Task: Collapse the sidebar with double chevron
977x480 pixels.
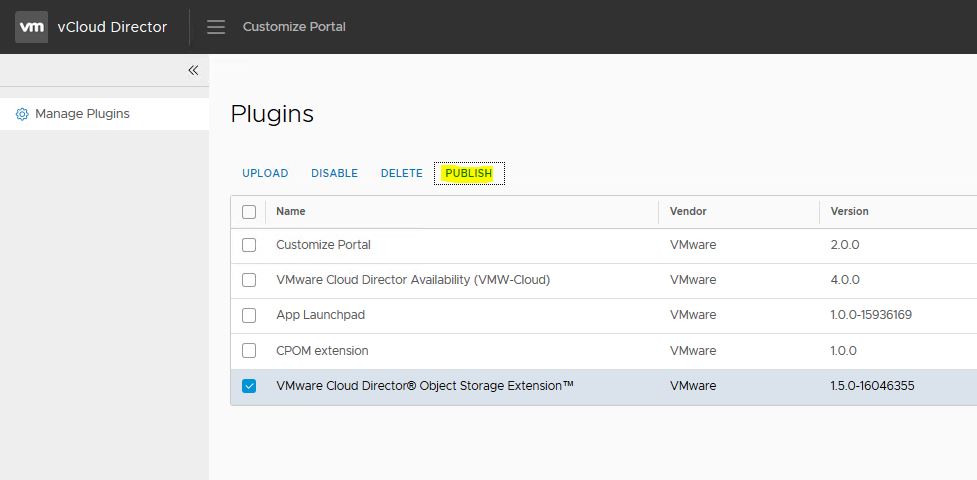Action: (193, 70)
